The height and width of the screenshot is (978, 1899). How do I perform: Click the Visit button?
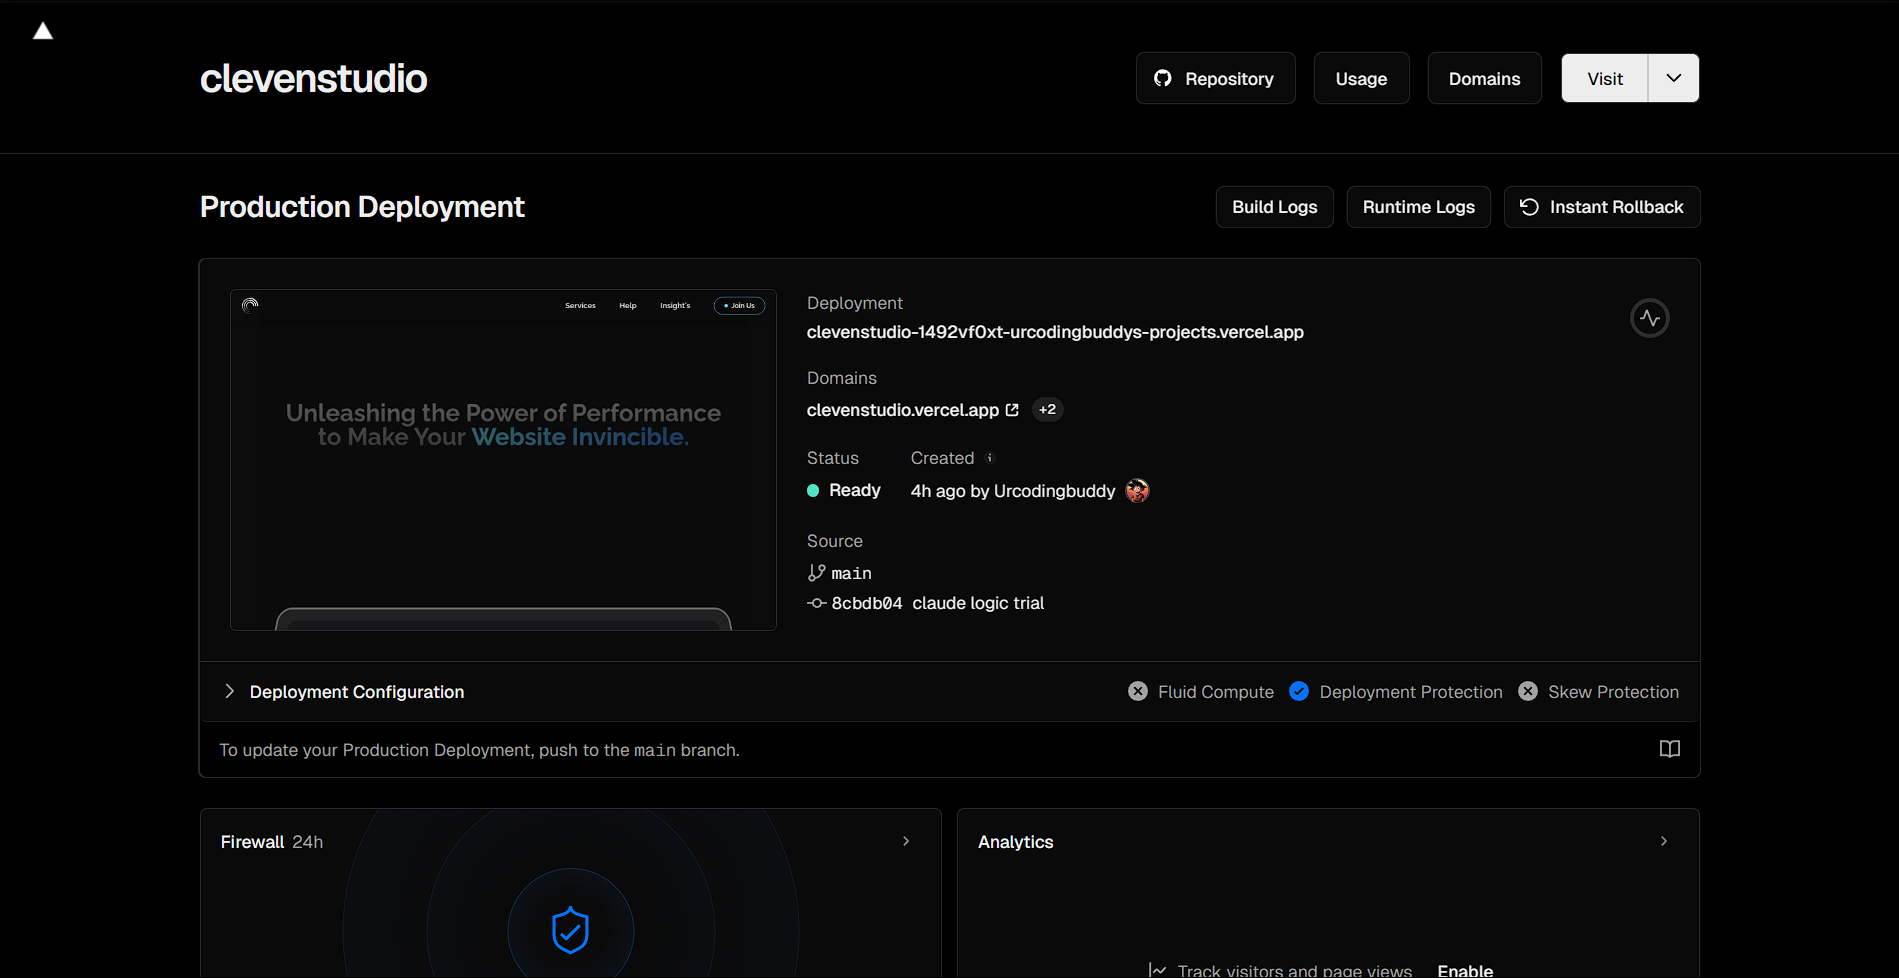(1605, 78)
